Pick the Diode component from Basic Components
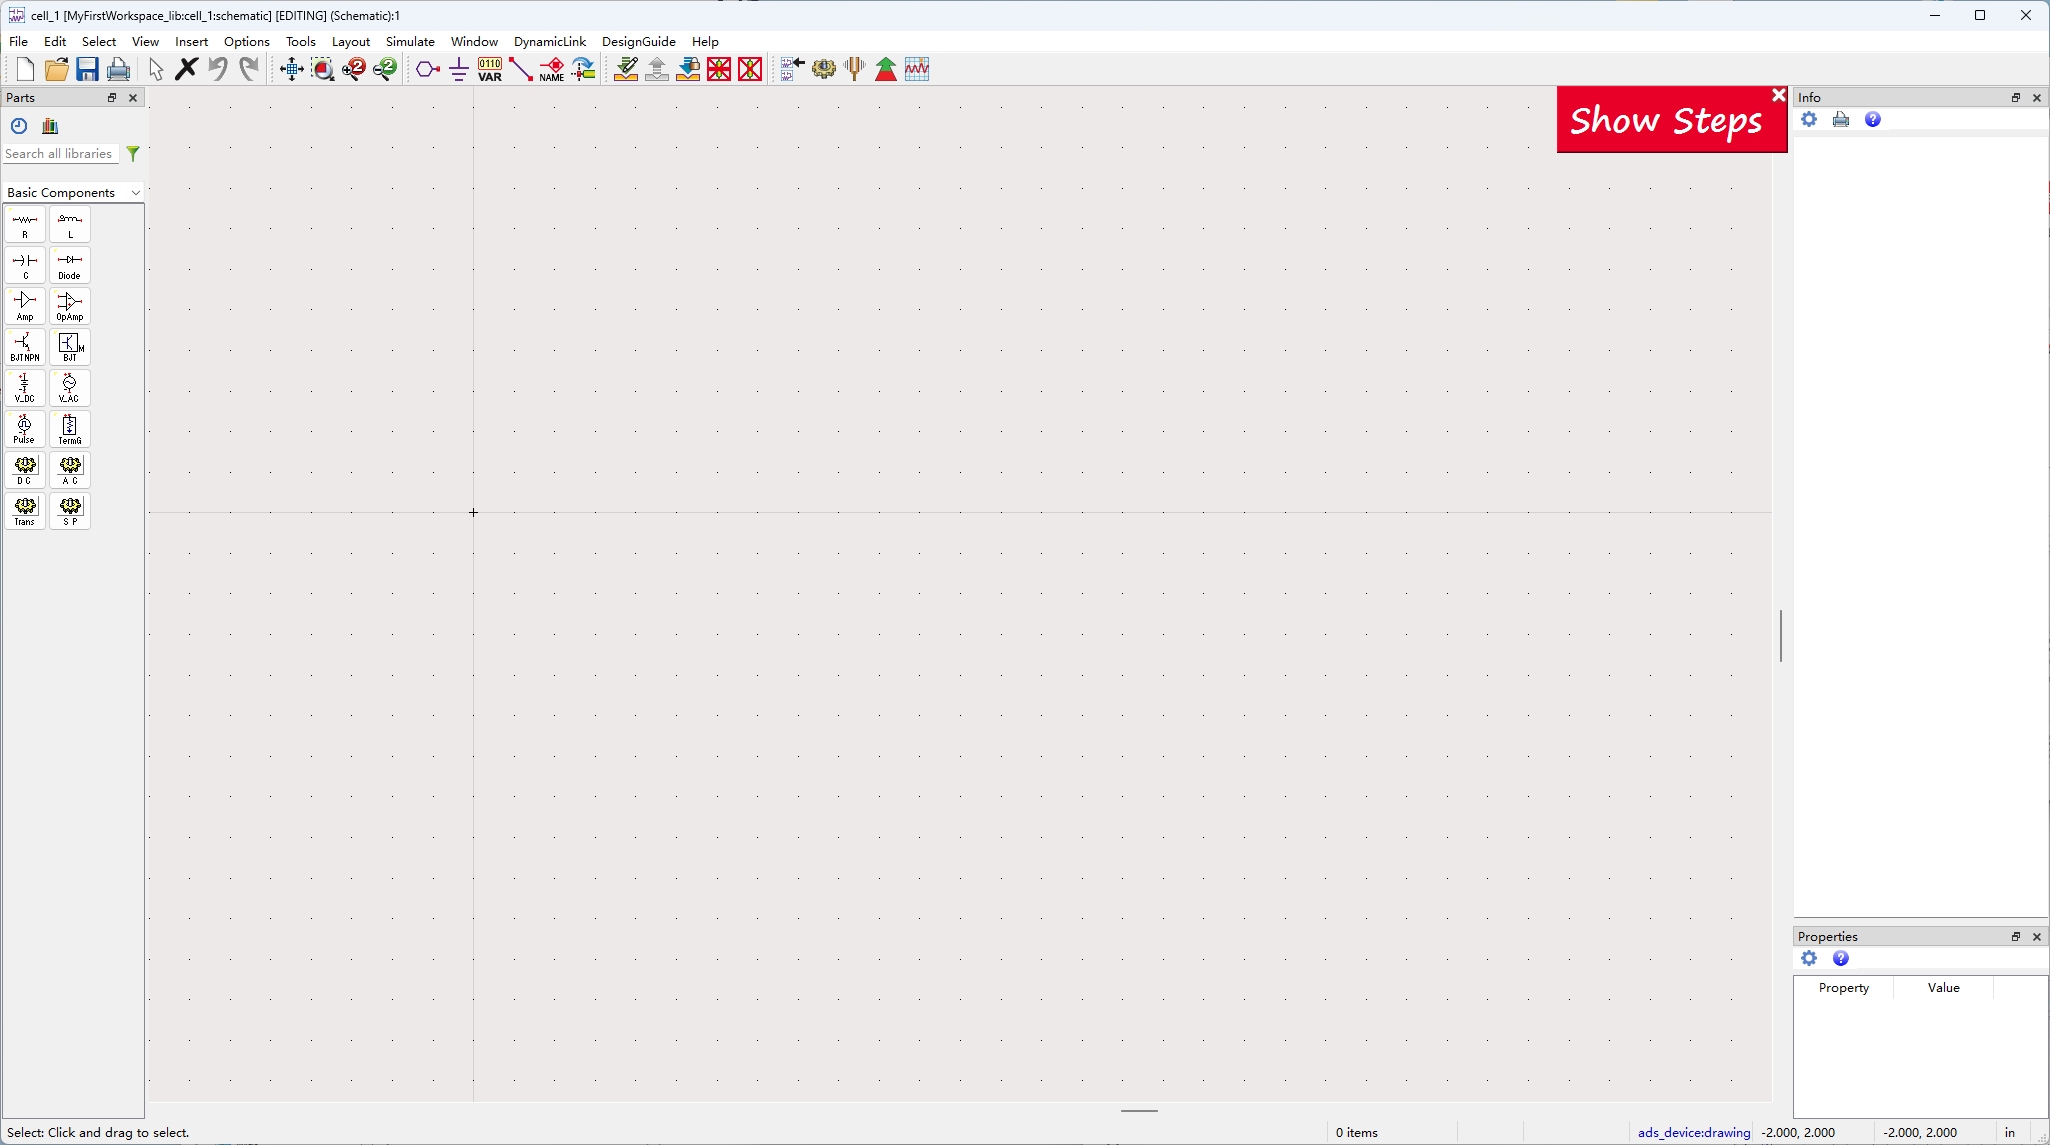This screenshot has height=1145, width=2050. tap(69, 265)
